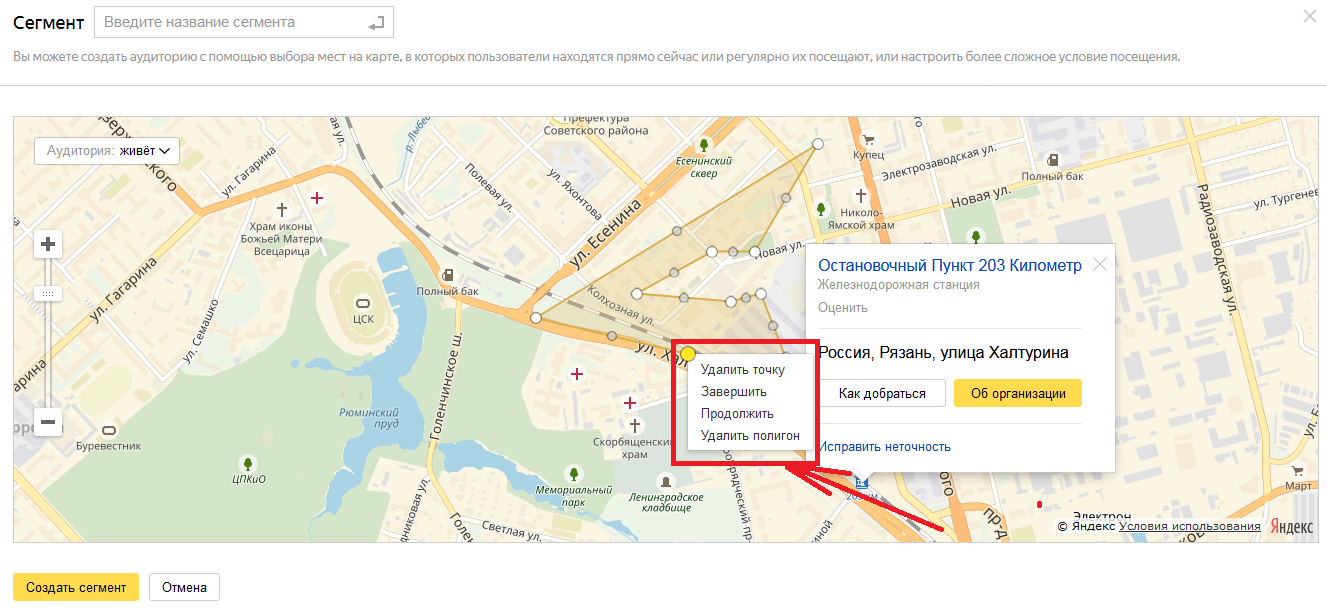This screenshot has height=613, width=1327.
Task: Click the Как добраться button
Action: (882, 393)
